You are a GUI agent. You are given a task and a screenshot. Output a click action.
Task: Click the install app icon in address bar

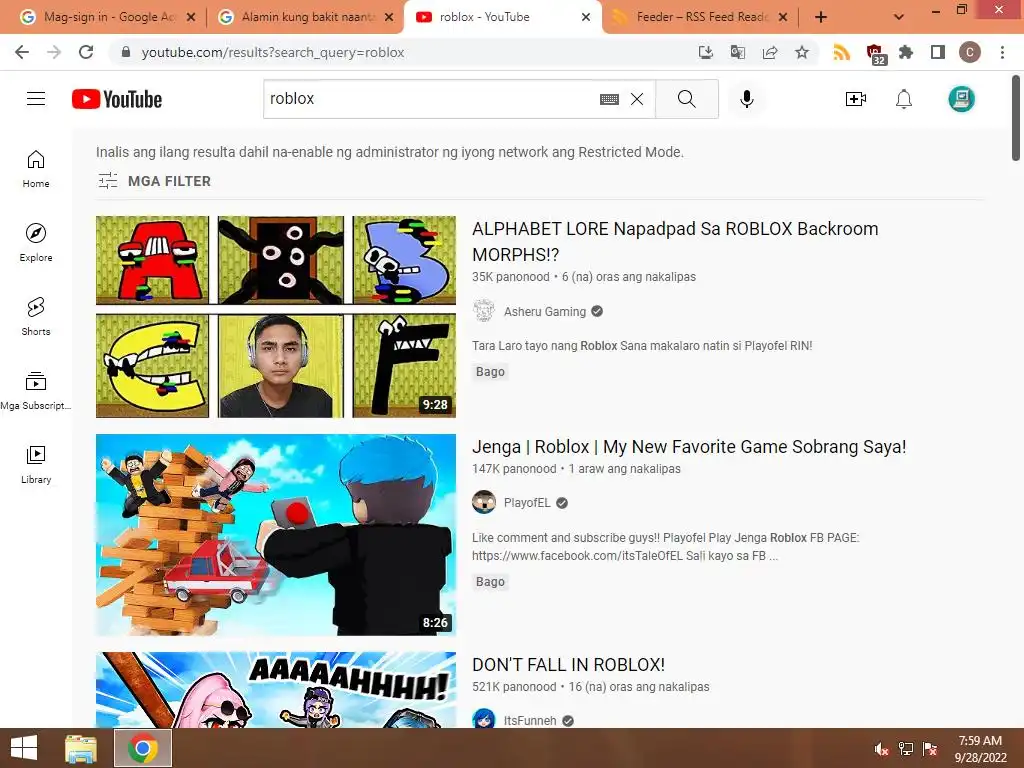coord(705,52)
